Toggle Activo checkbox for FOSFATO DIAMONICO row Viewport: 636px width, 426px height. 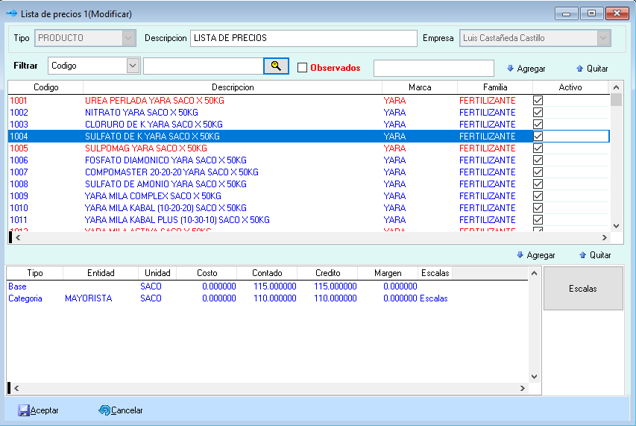(538, 160)
